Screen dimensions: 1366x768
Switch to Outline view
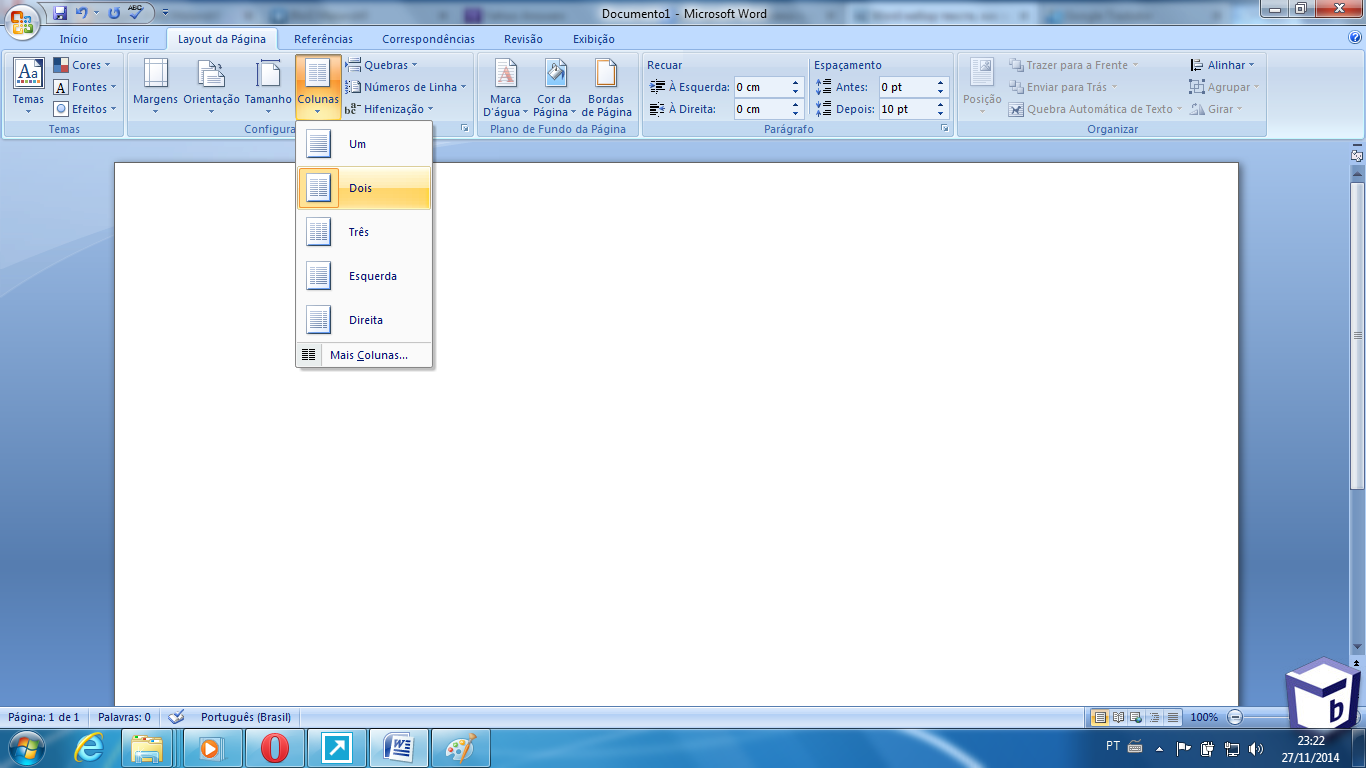[x=1155, y=717]
